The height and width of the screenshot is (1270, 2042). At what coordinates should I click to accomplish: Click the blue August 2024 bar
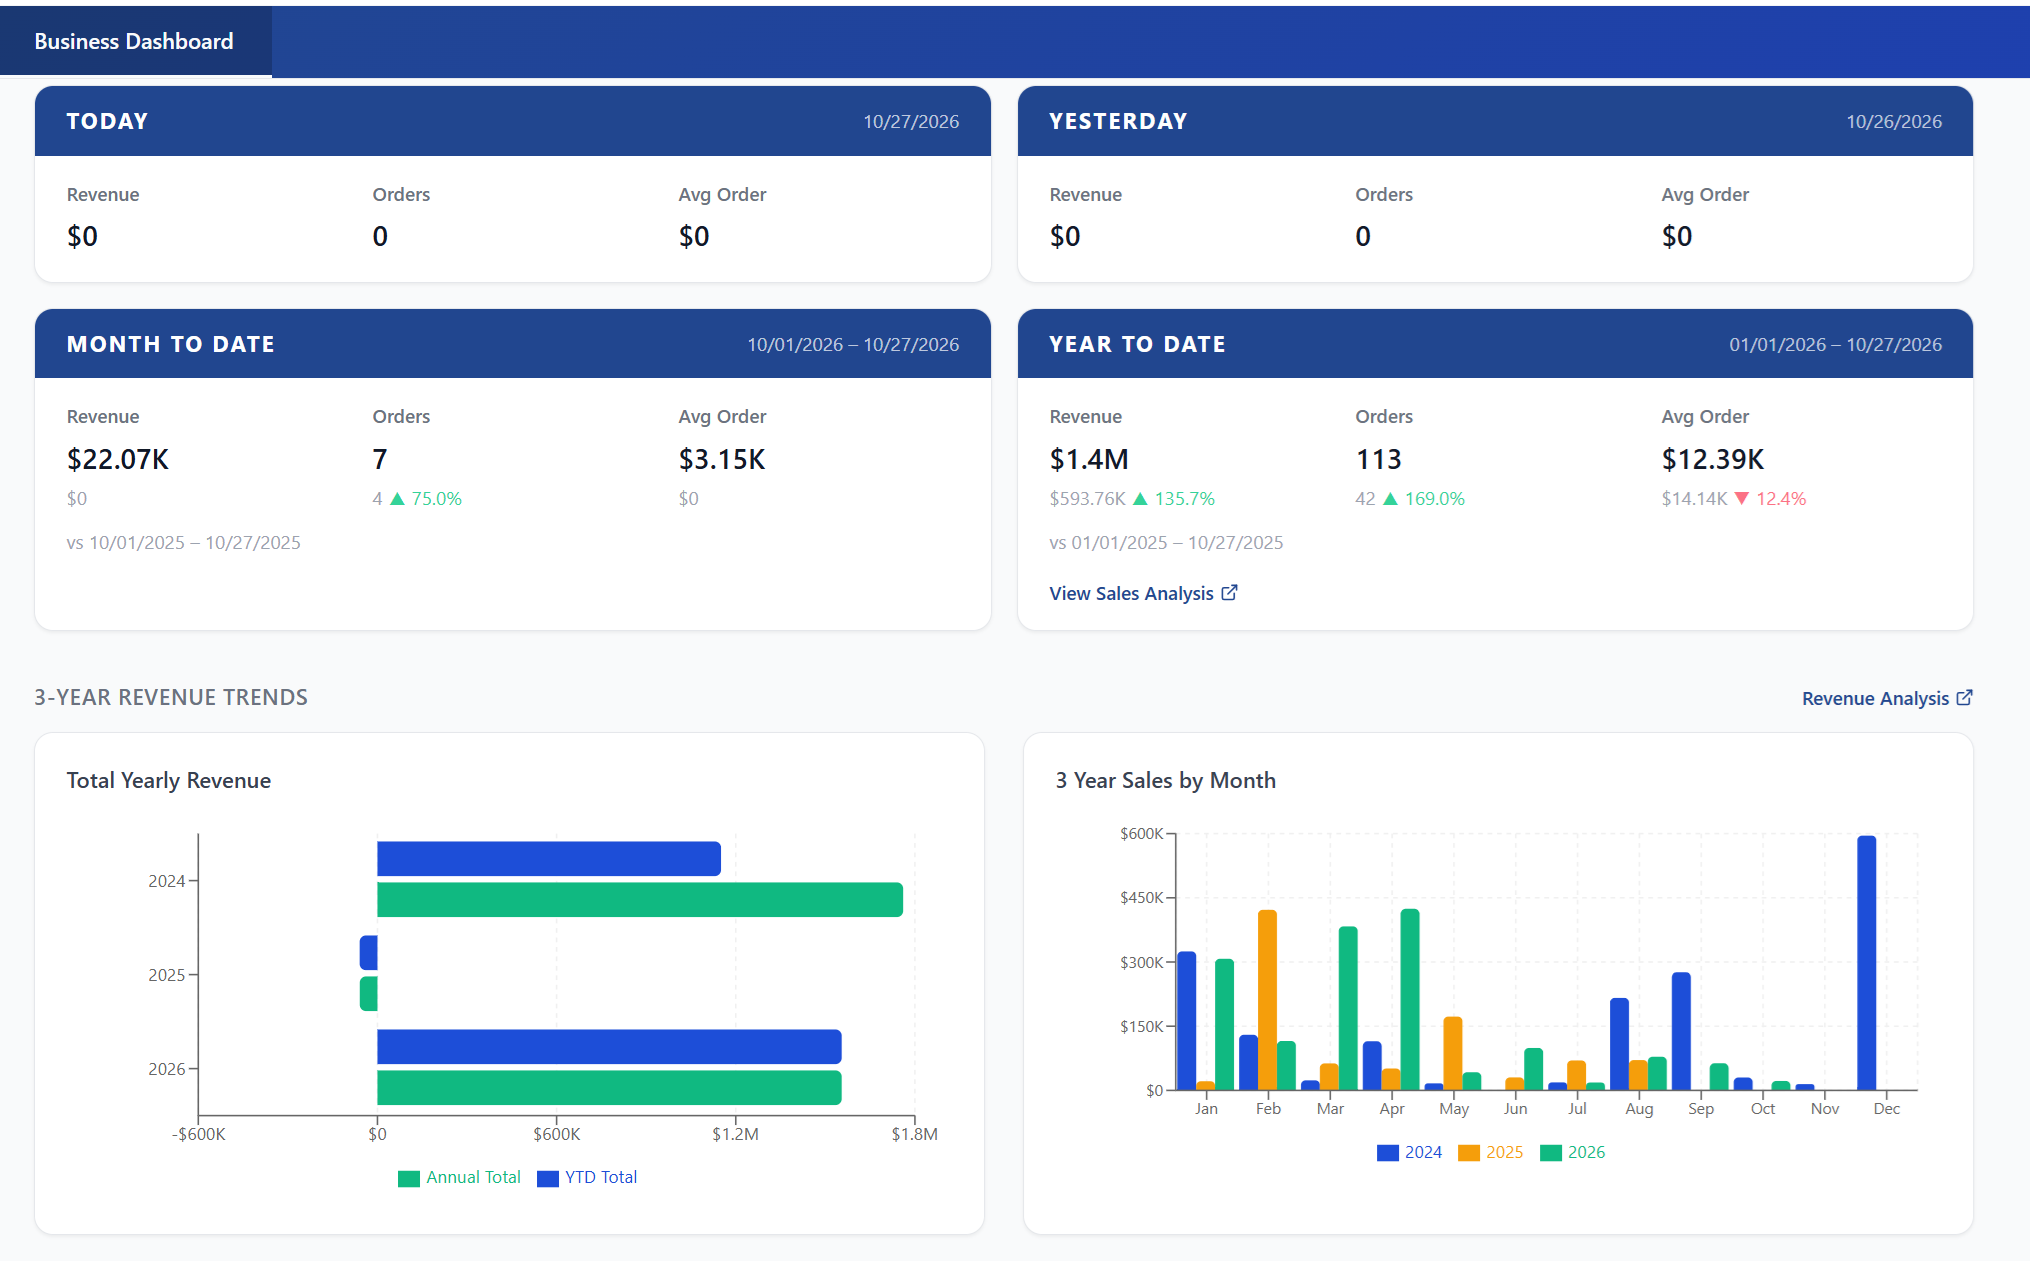pos(1620,1044)
